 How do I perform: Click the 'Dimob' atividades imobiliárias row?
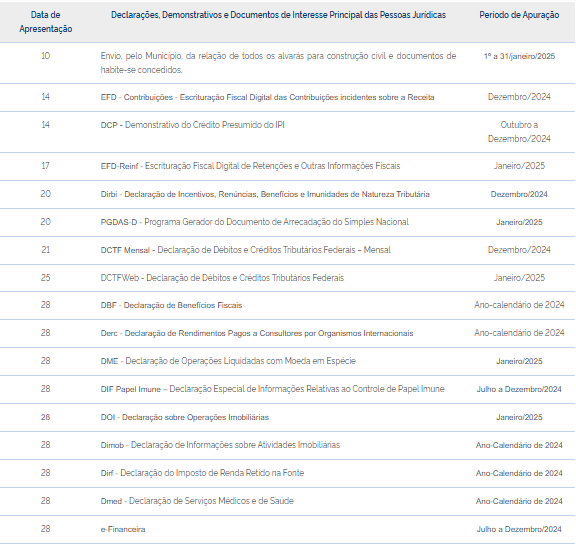(220, 445)
